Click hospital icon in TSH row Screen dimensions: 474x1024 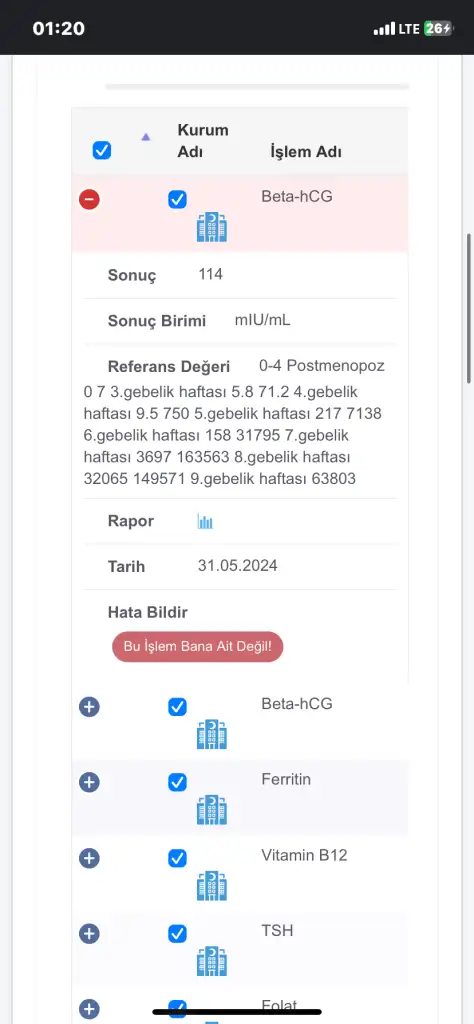click(x=212, y=961)
